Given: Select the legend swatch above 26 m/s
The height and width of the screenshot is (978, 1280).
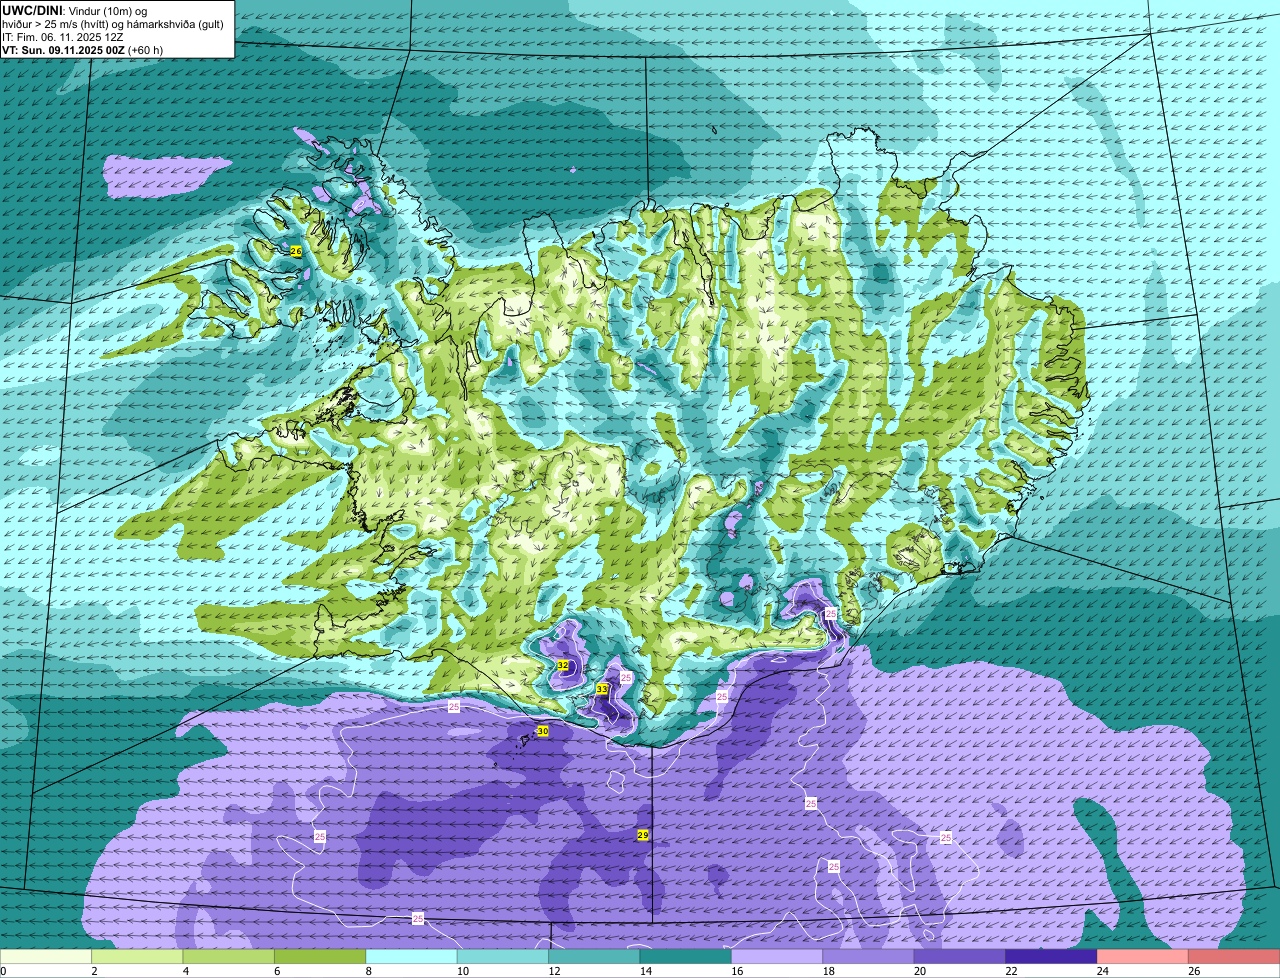Looking at the screenshot, I should pos(1235,956).
